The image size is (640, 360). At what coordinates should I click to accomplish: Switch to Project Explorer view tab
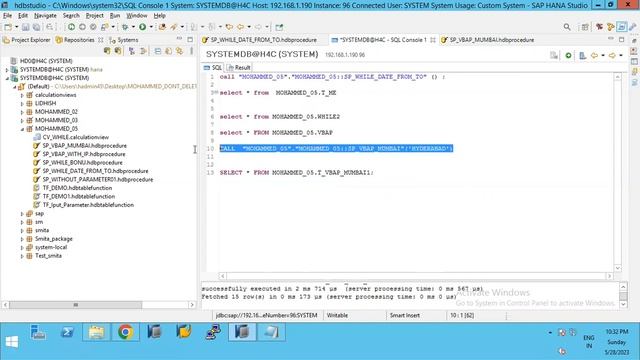click(27, 40)
